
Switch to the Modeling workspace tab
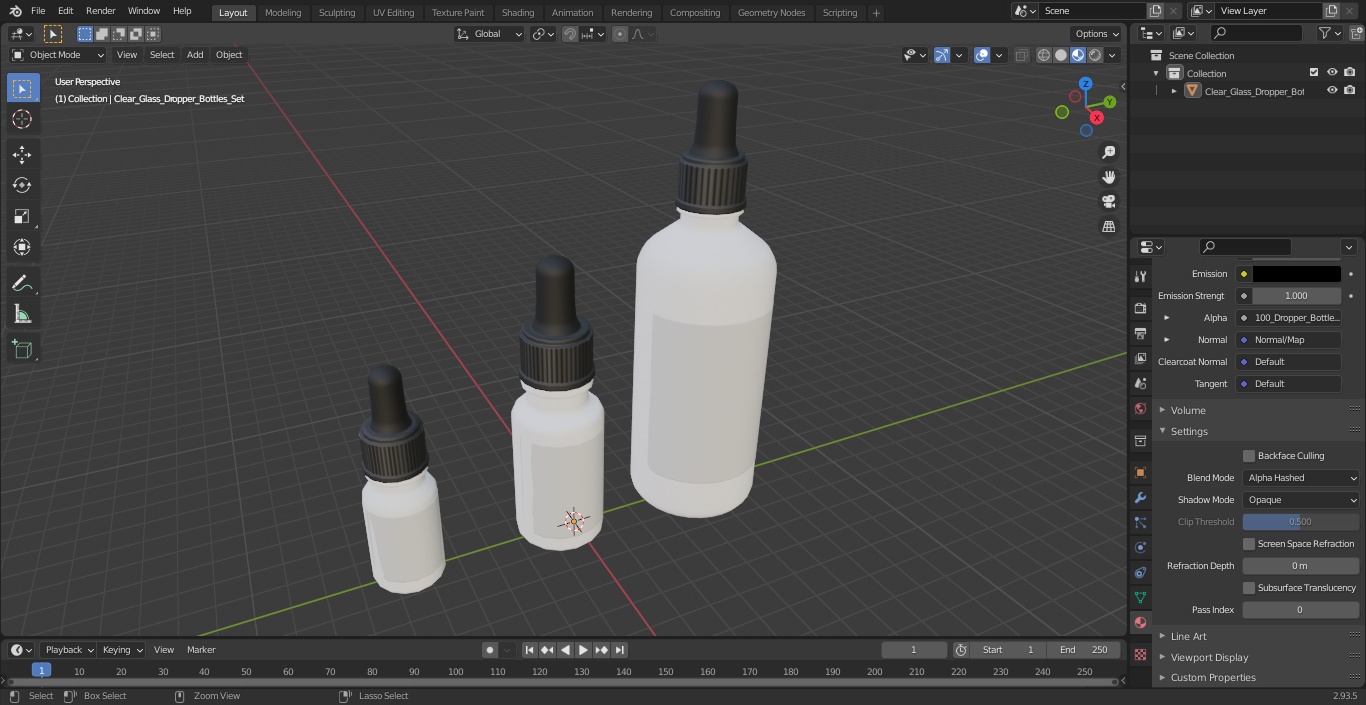283,13
